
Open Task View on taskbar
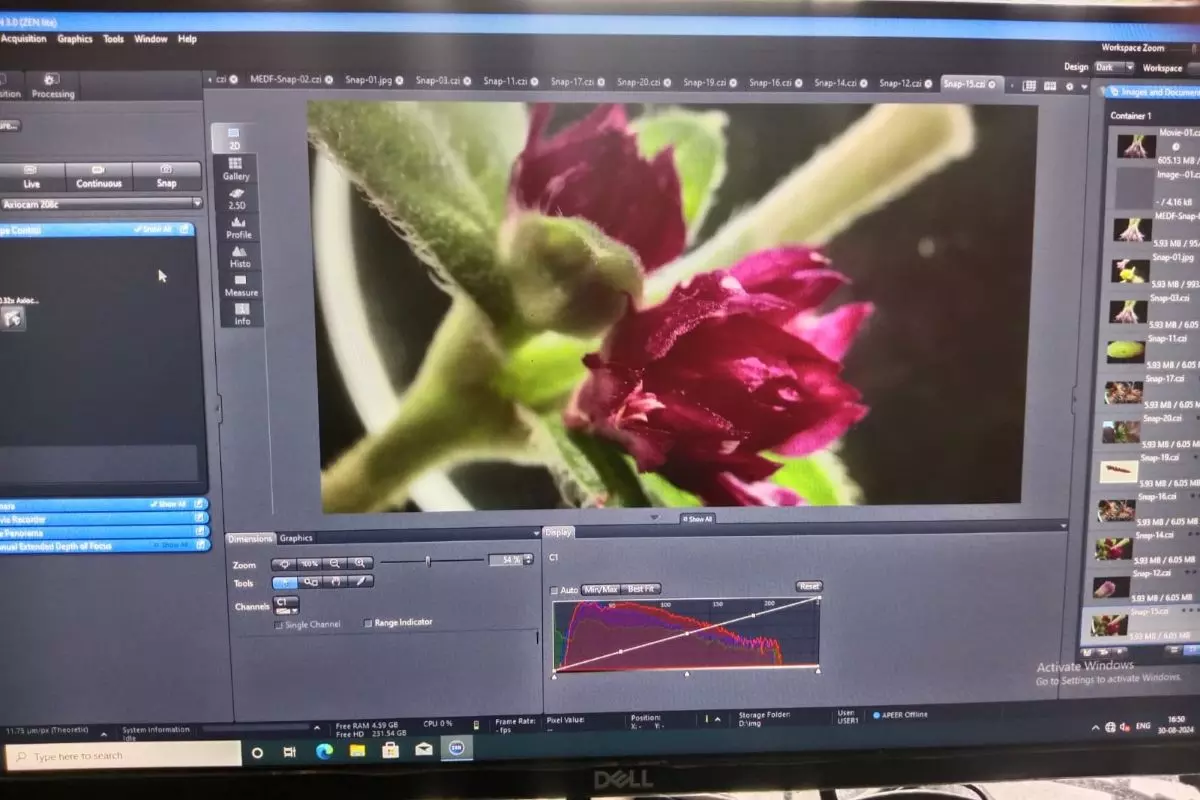click(x=290, y=752)
